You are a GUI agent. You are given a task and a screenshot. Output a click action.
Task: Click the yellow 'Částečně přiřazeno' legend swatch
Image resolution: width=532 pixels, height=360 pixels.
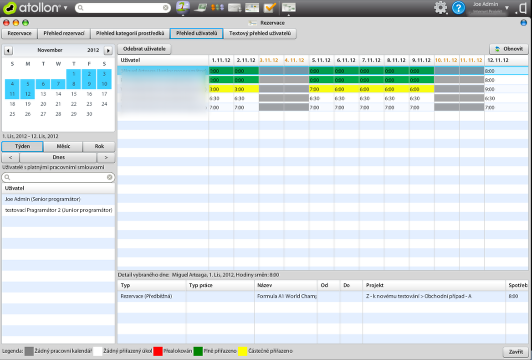[242, 351]
